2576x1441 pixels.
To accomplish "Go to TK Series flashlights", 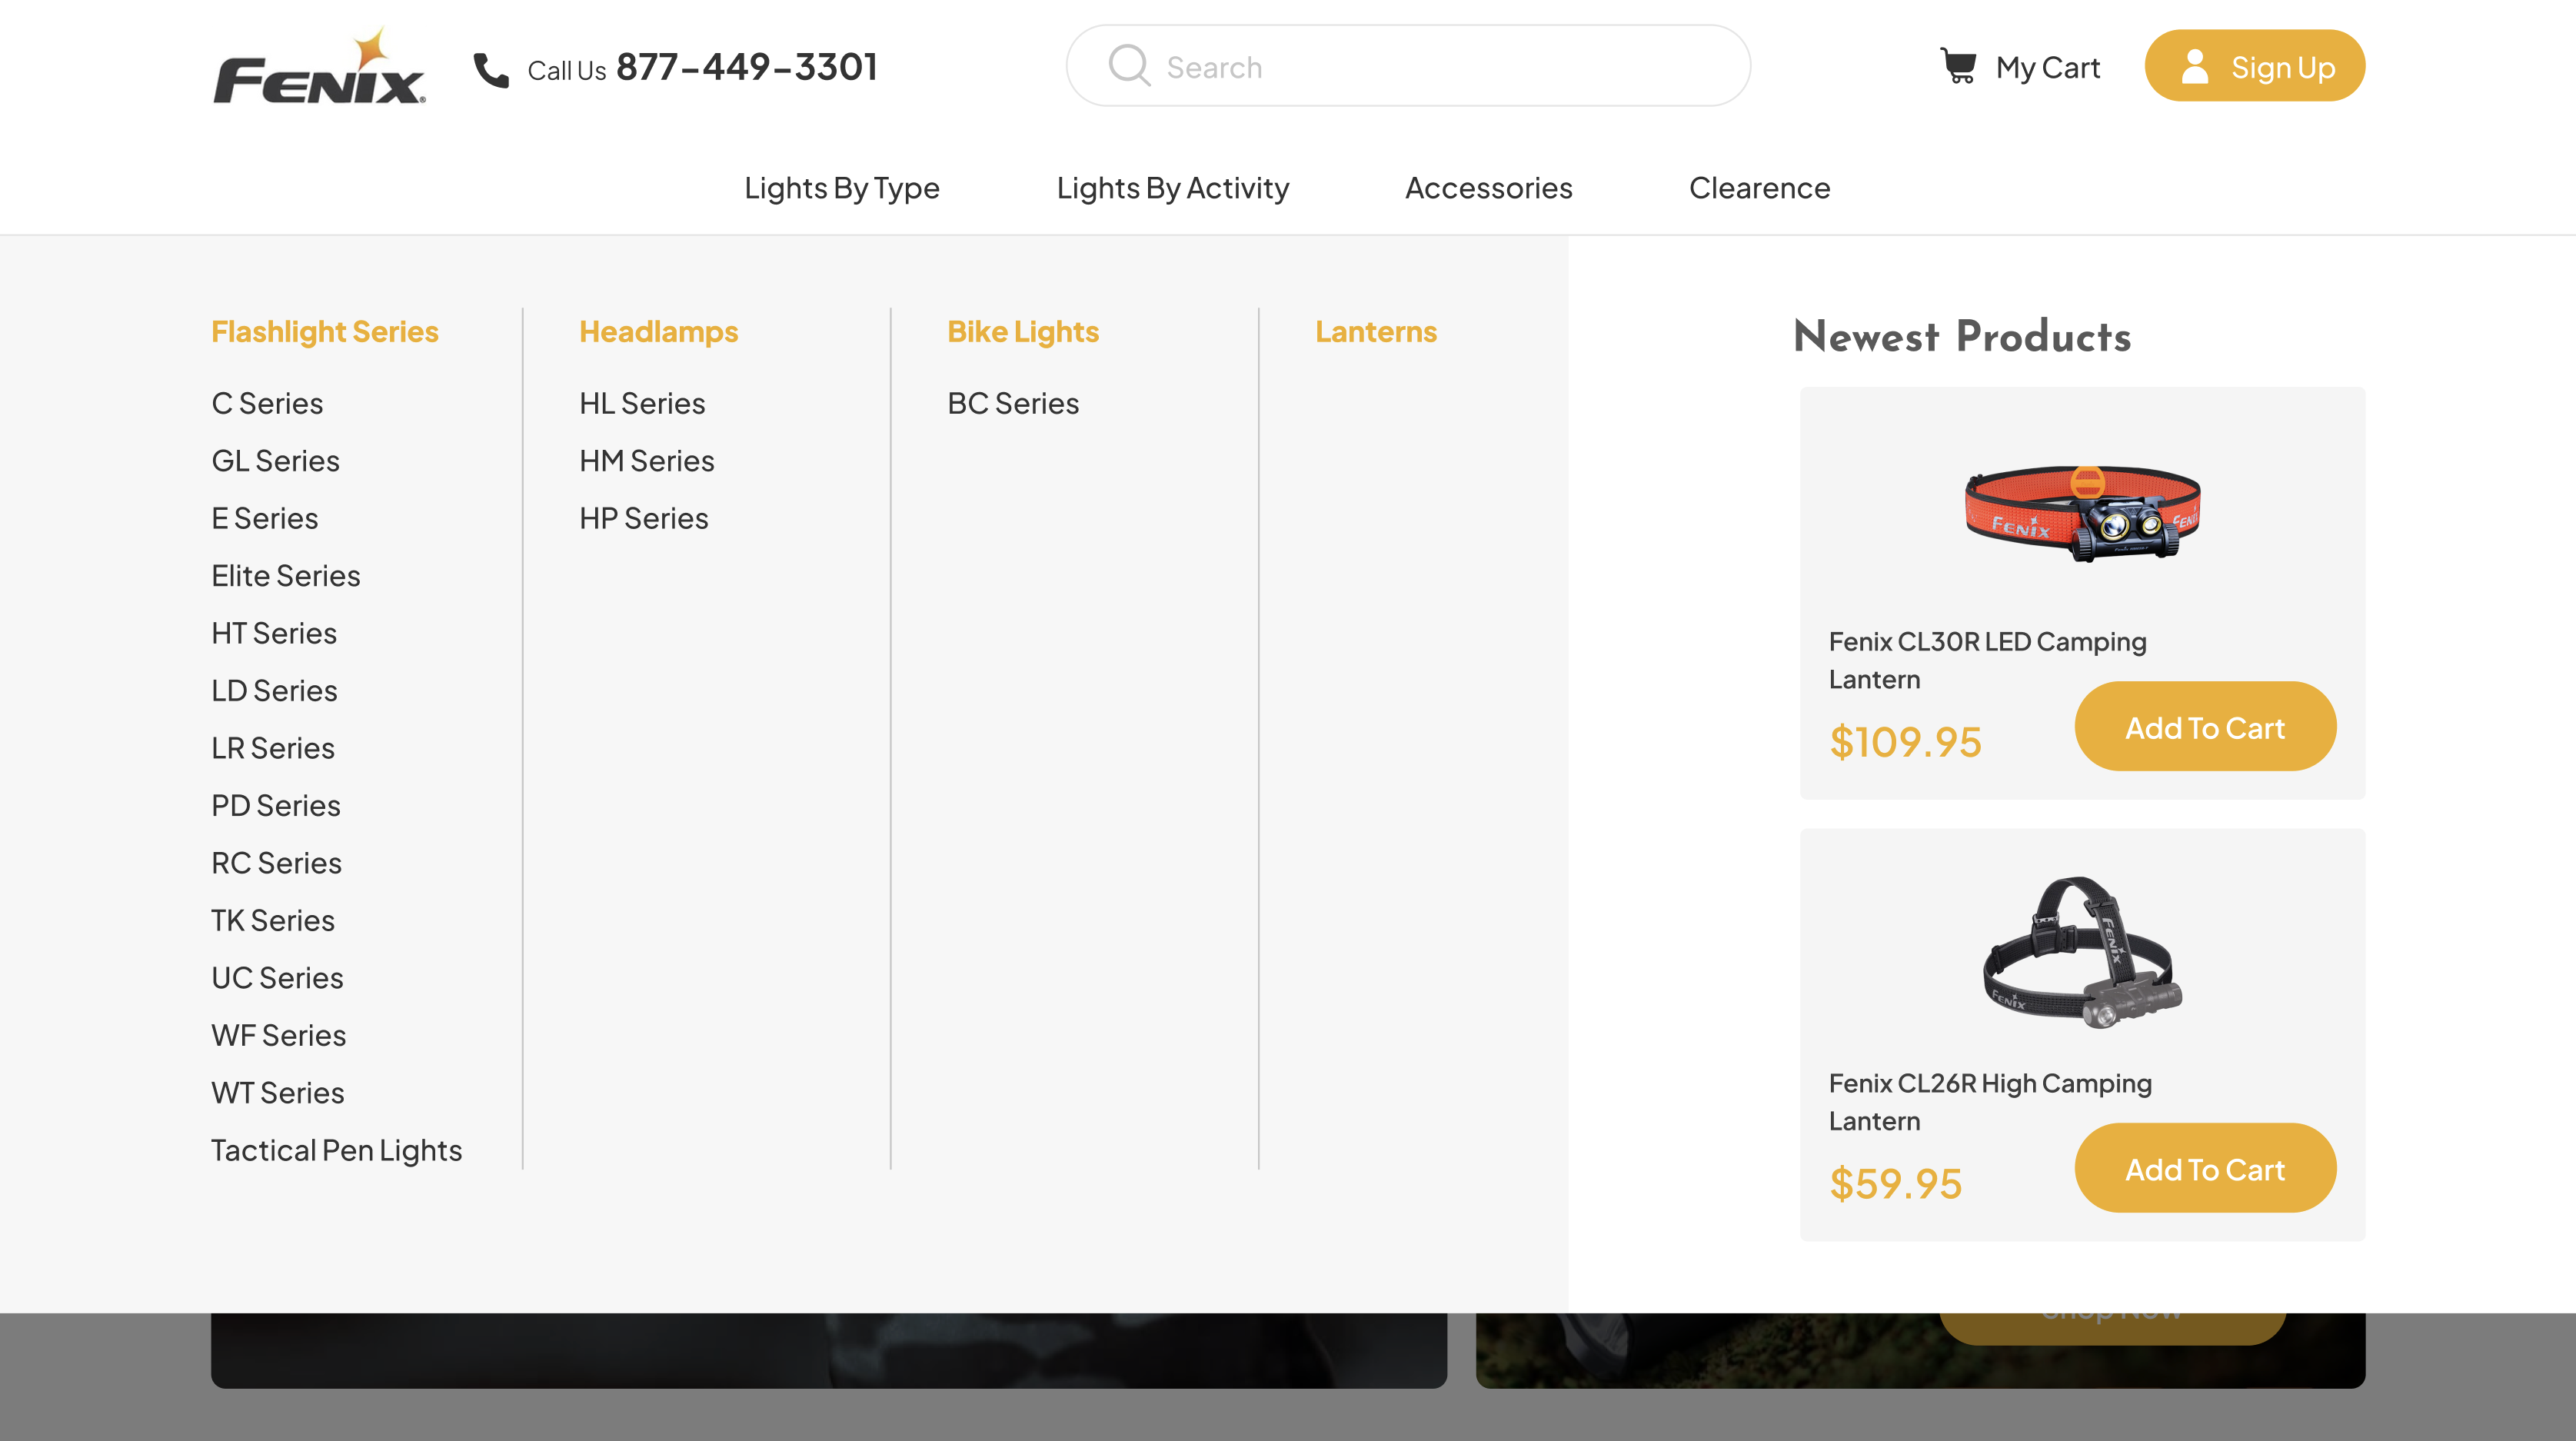I will coord(273,921).
